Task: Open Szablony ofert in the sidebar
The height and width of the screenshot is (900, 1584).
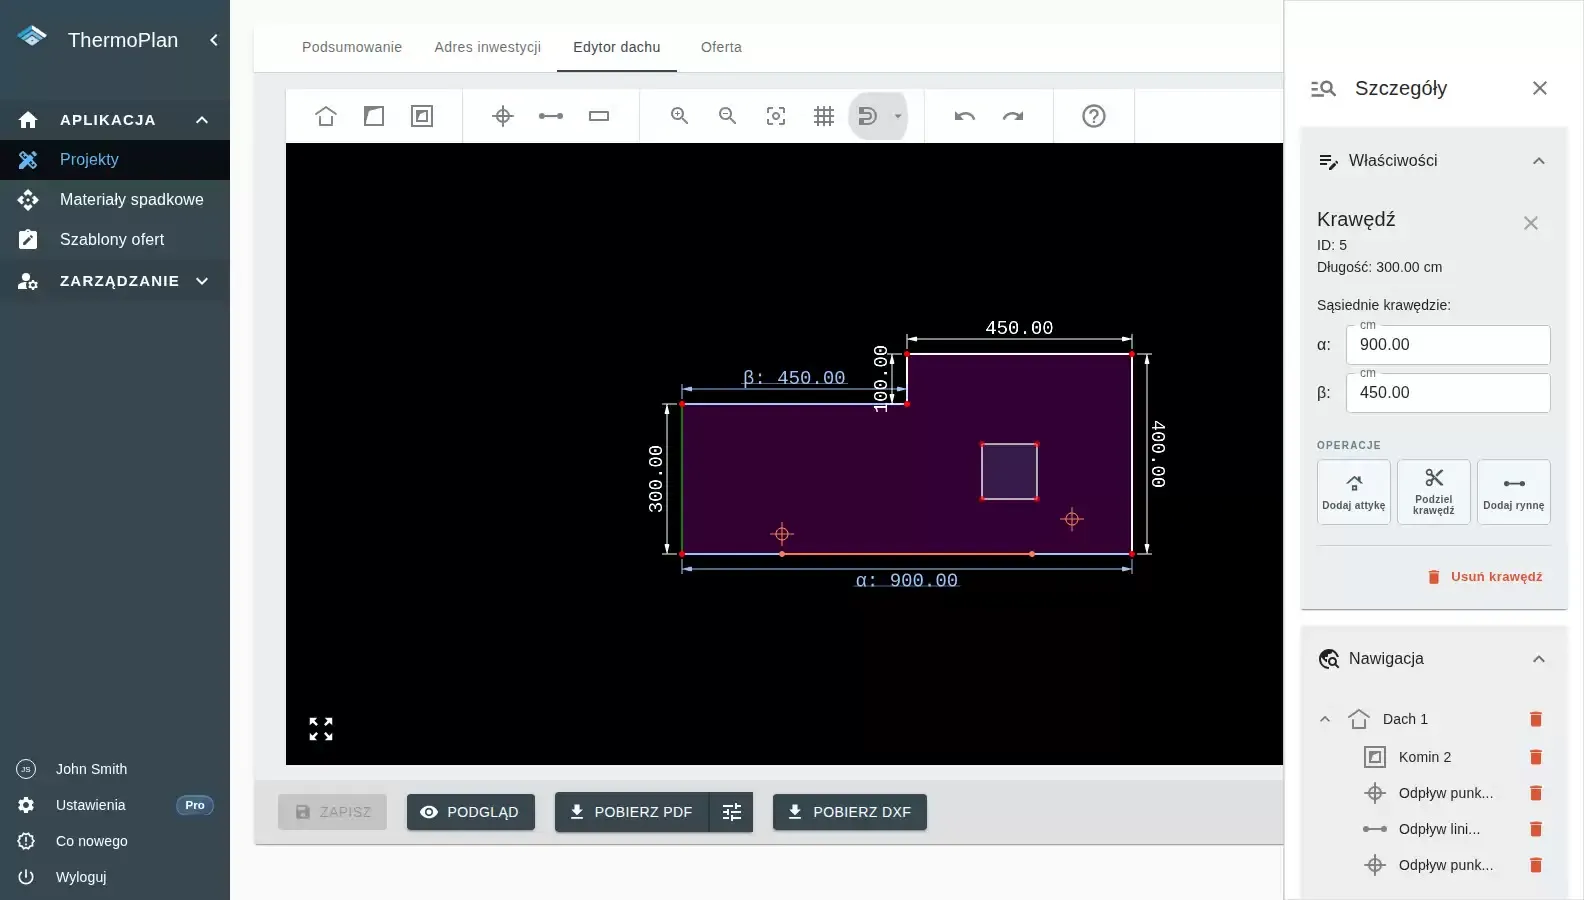Action: click(115, 240)
